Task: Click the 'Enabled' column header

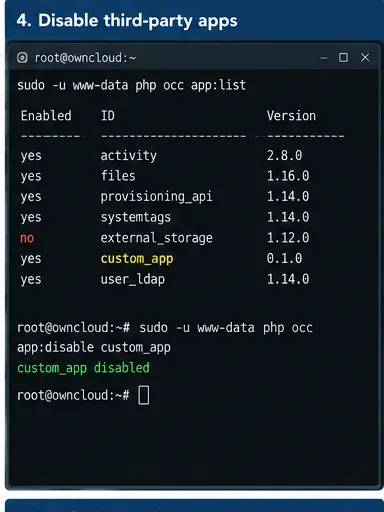Action: coord(46,116)
